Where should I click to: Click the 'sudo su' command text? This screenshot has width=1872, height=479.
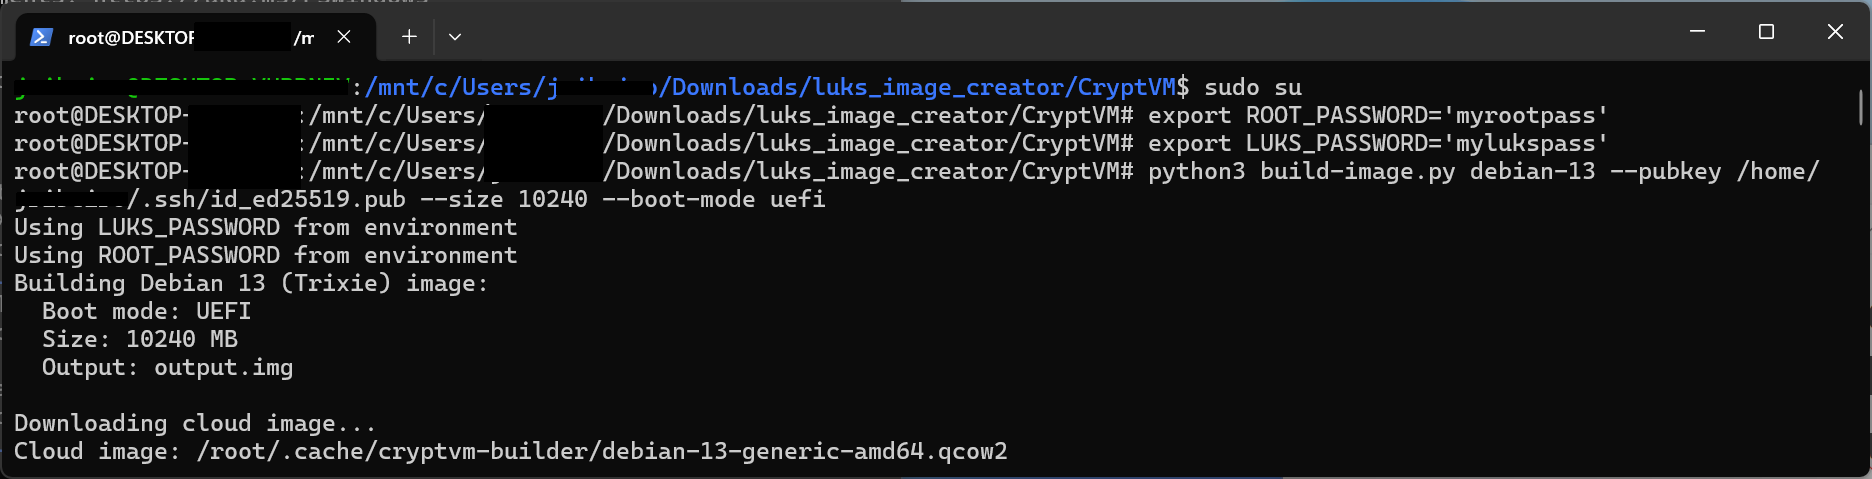1252,88
